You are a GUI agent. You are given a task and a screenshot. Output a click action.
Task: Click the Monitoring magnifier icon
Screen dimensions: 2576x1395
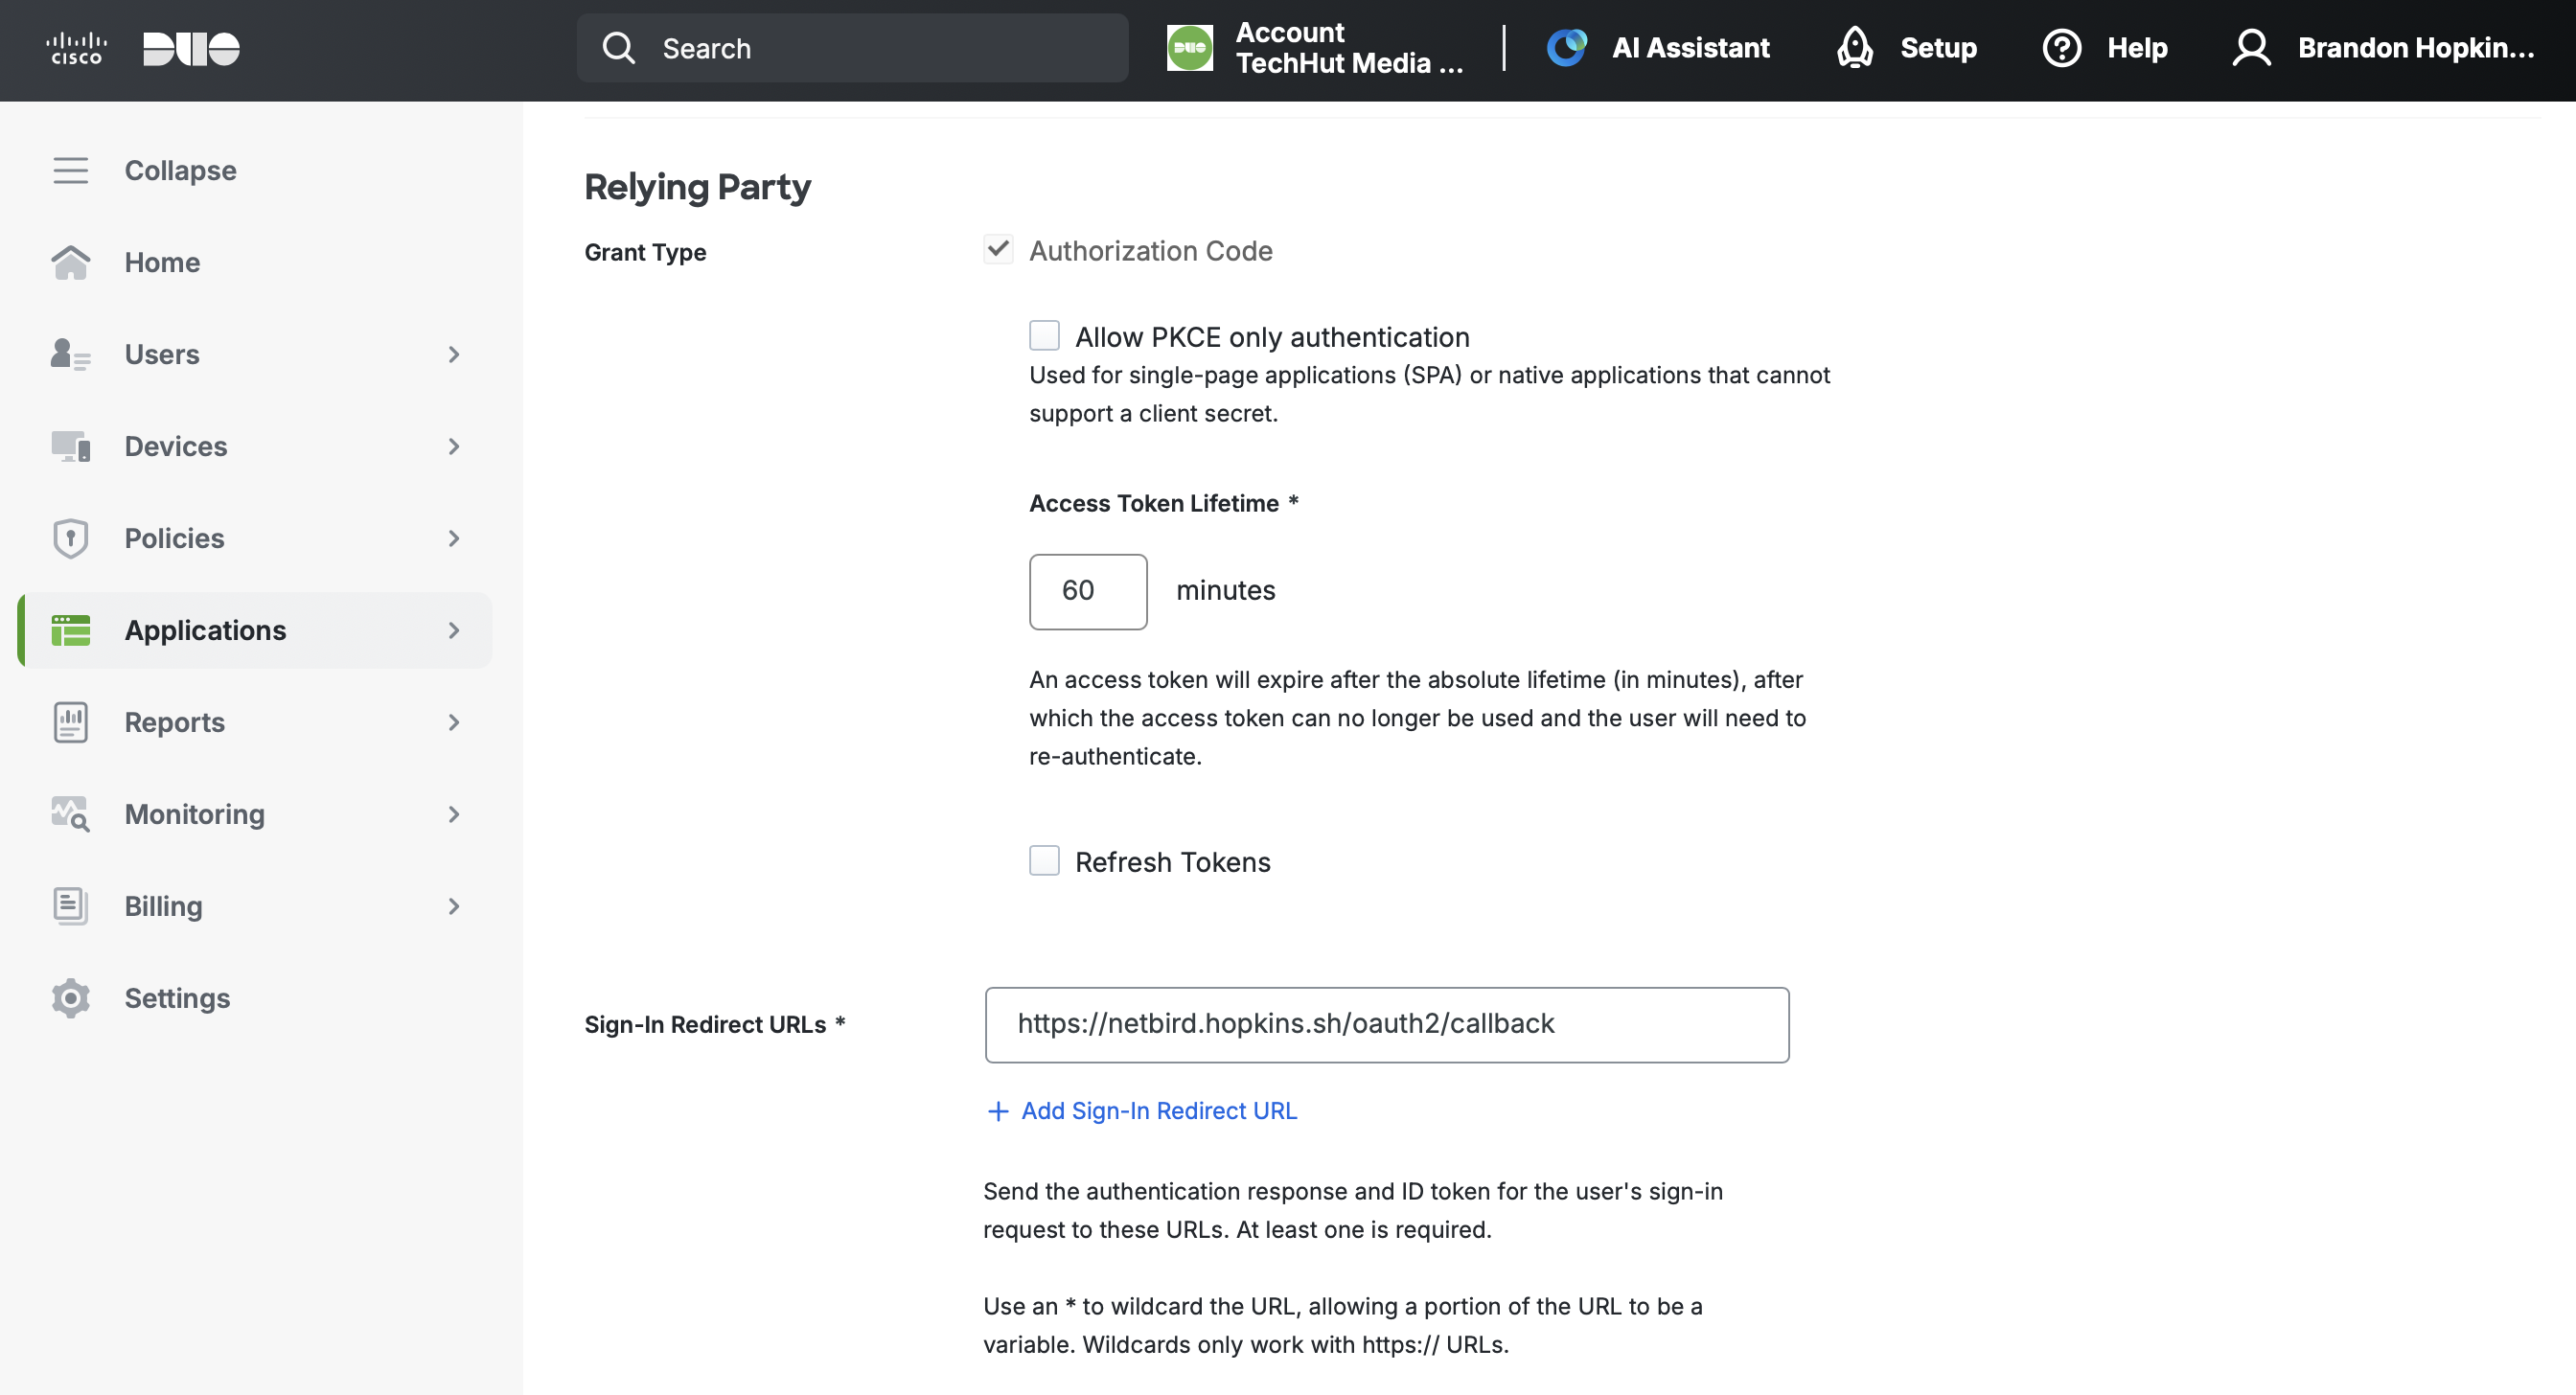coord(69,814)
